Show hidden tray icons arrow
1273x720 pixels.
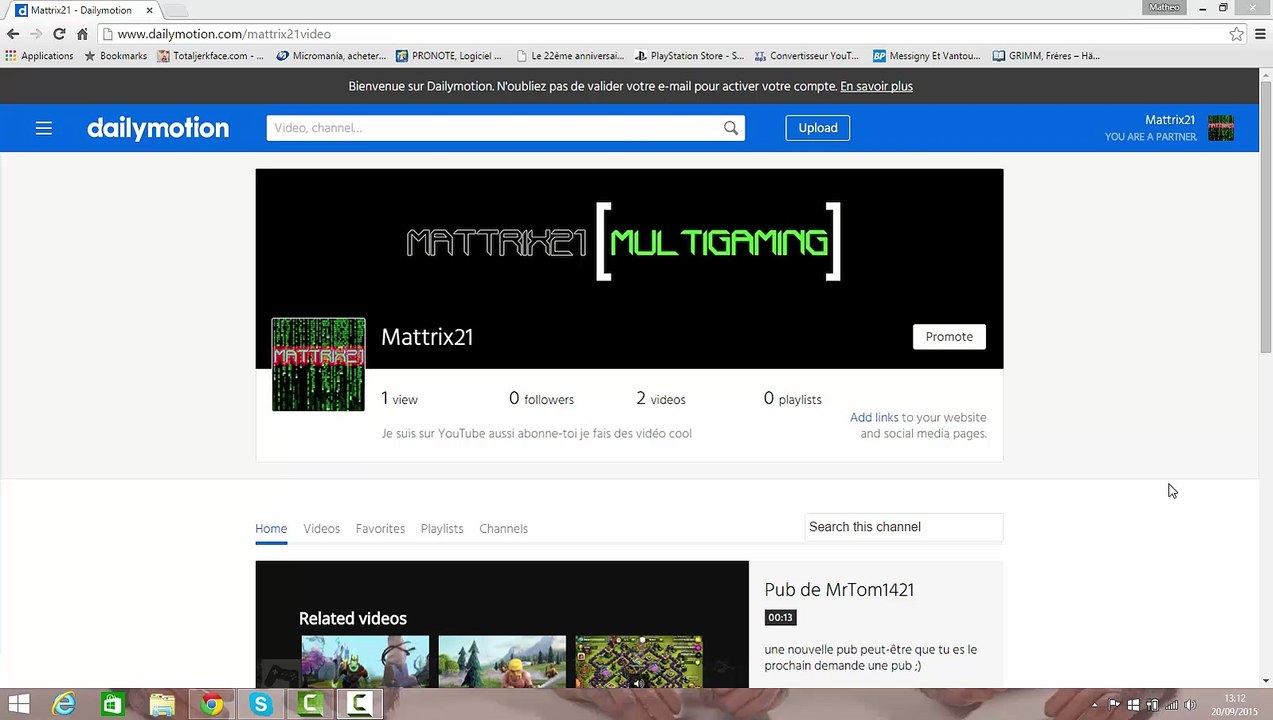1094,705
